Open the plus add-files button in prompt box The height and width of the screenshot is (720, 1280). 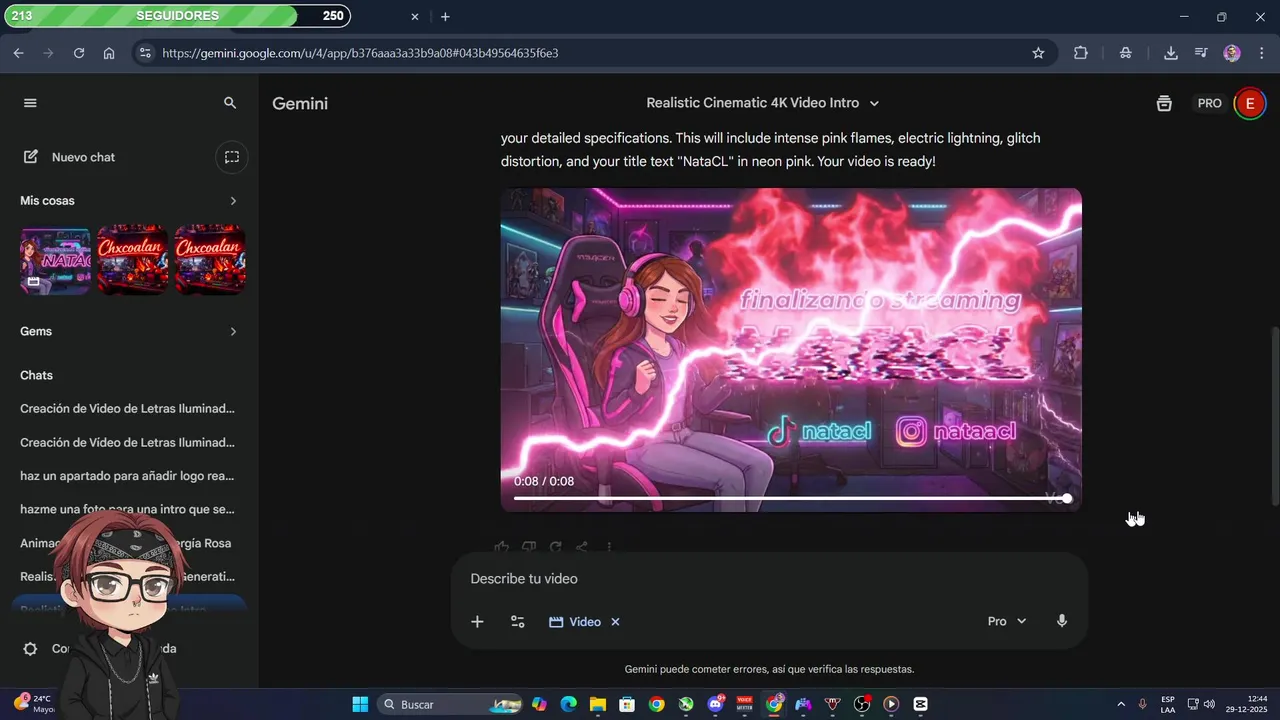477,622
